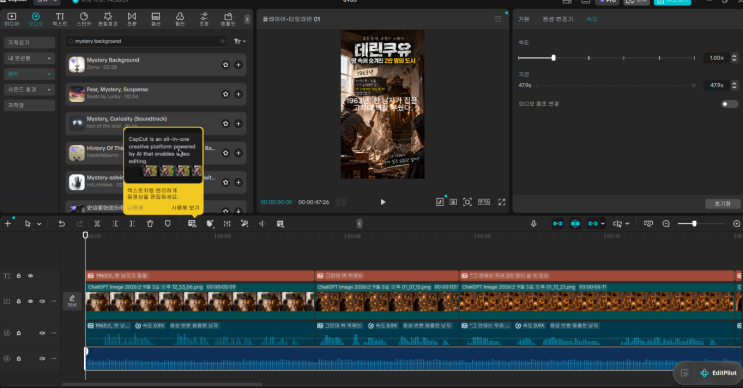Add Mystery Background track with plus icon
This screenshot has height=388, width=743.
coord(238,65)
